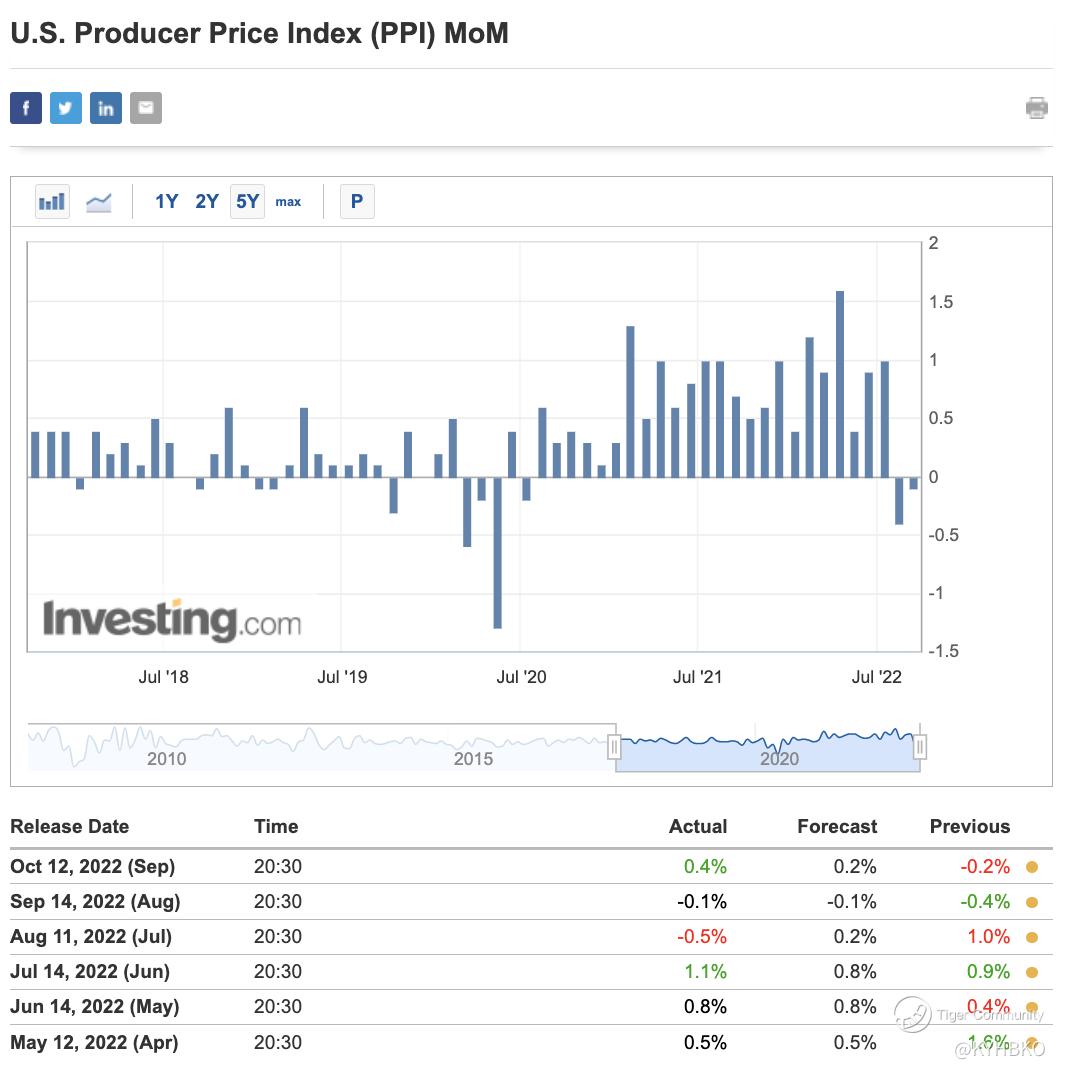Click the P chart option button
Image resolution: width=1066 pixels, height=1074 pixels.
pyautogui.click(x=357, y=202)
